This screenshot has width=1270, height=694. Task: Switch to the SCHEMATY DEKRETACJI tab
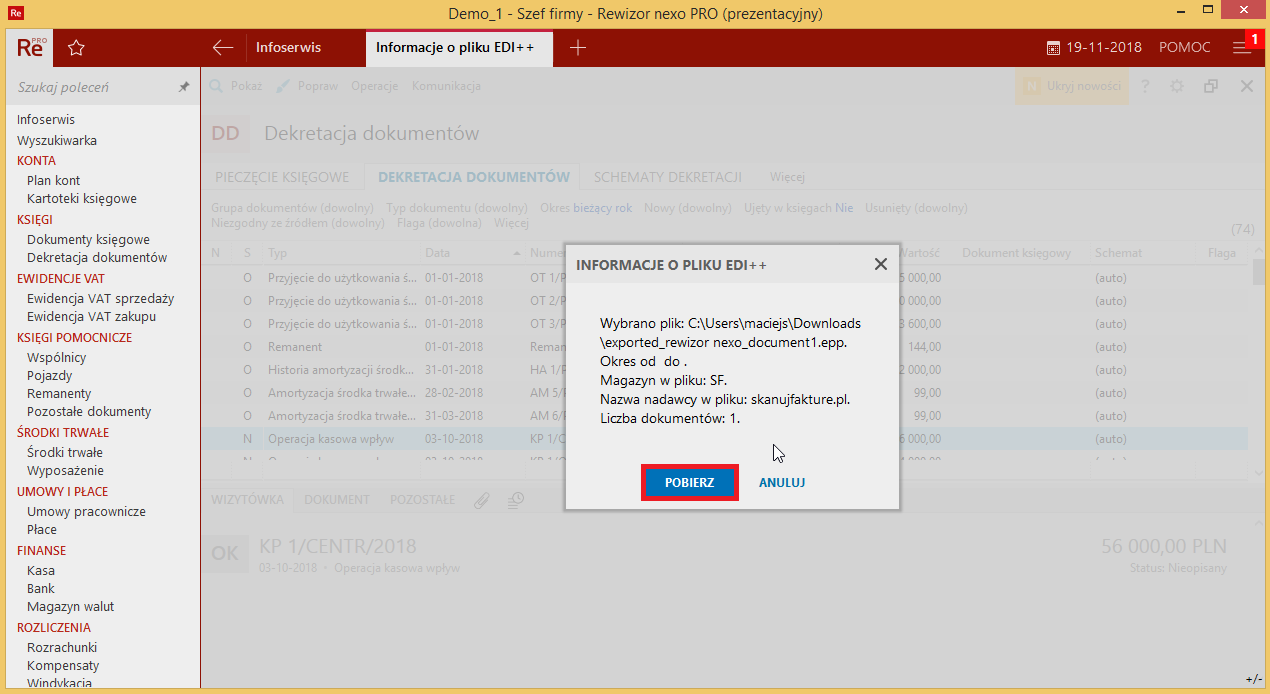pos(666,176)
